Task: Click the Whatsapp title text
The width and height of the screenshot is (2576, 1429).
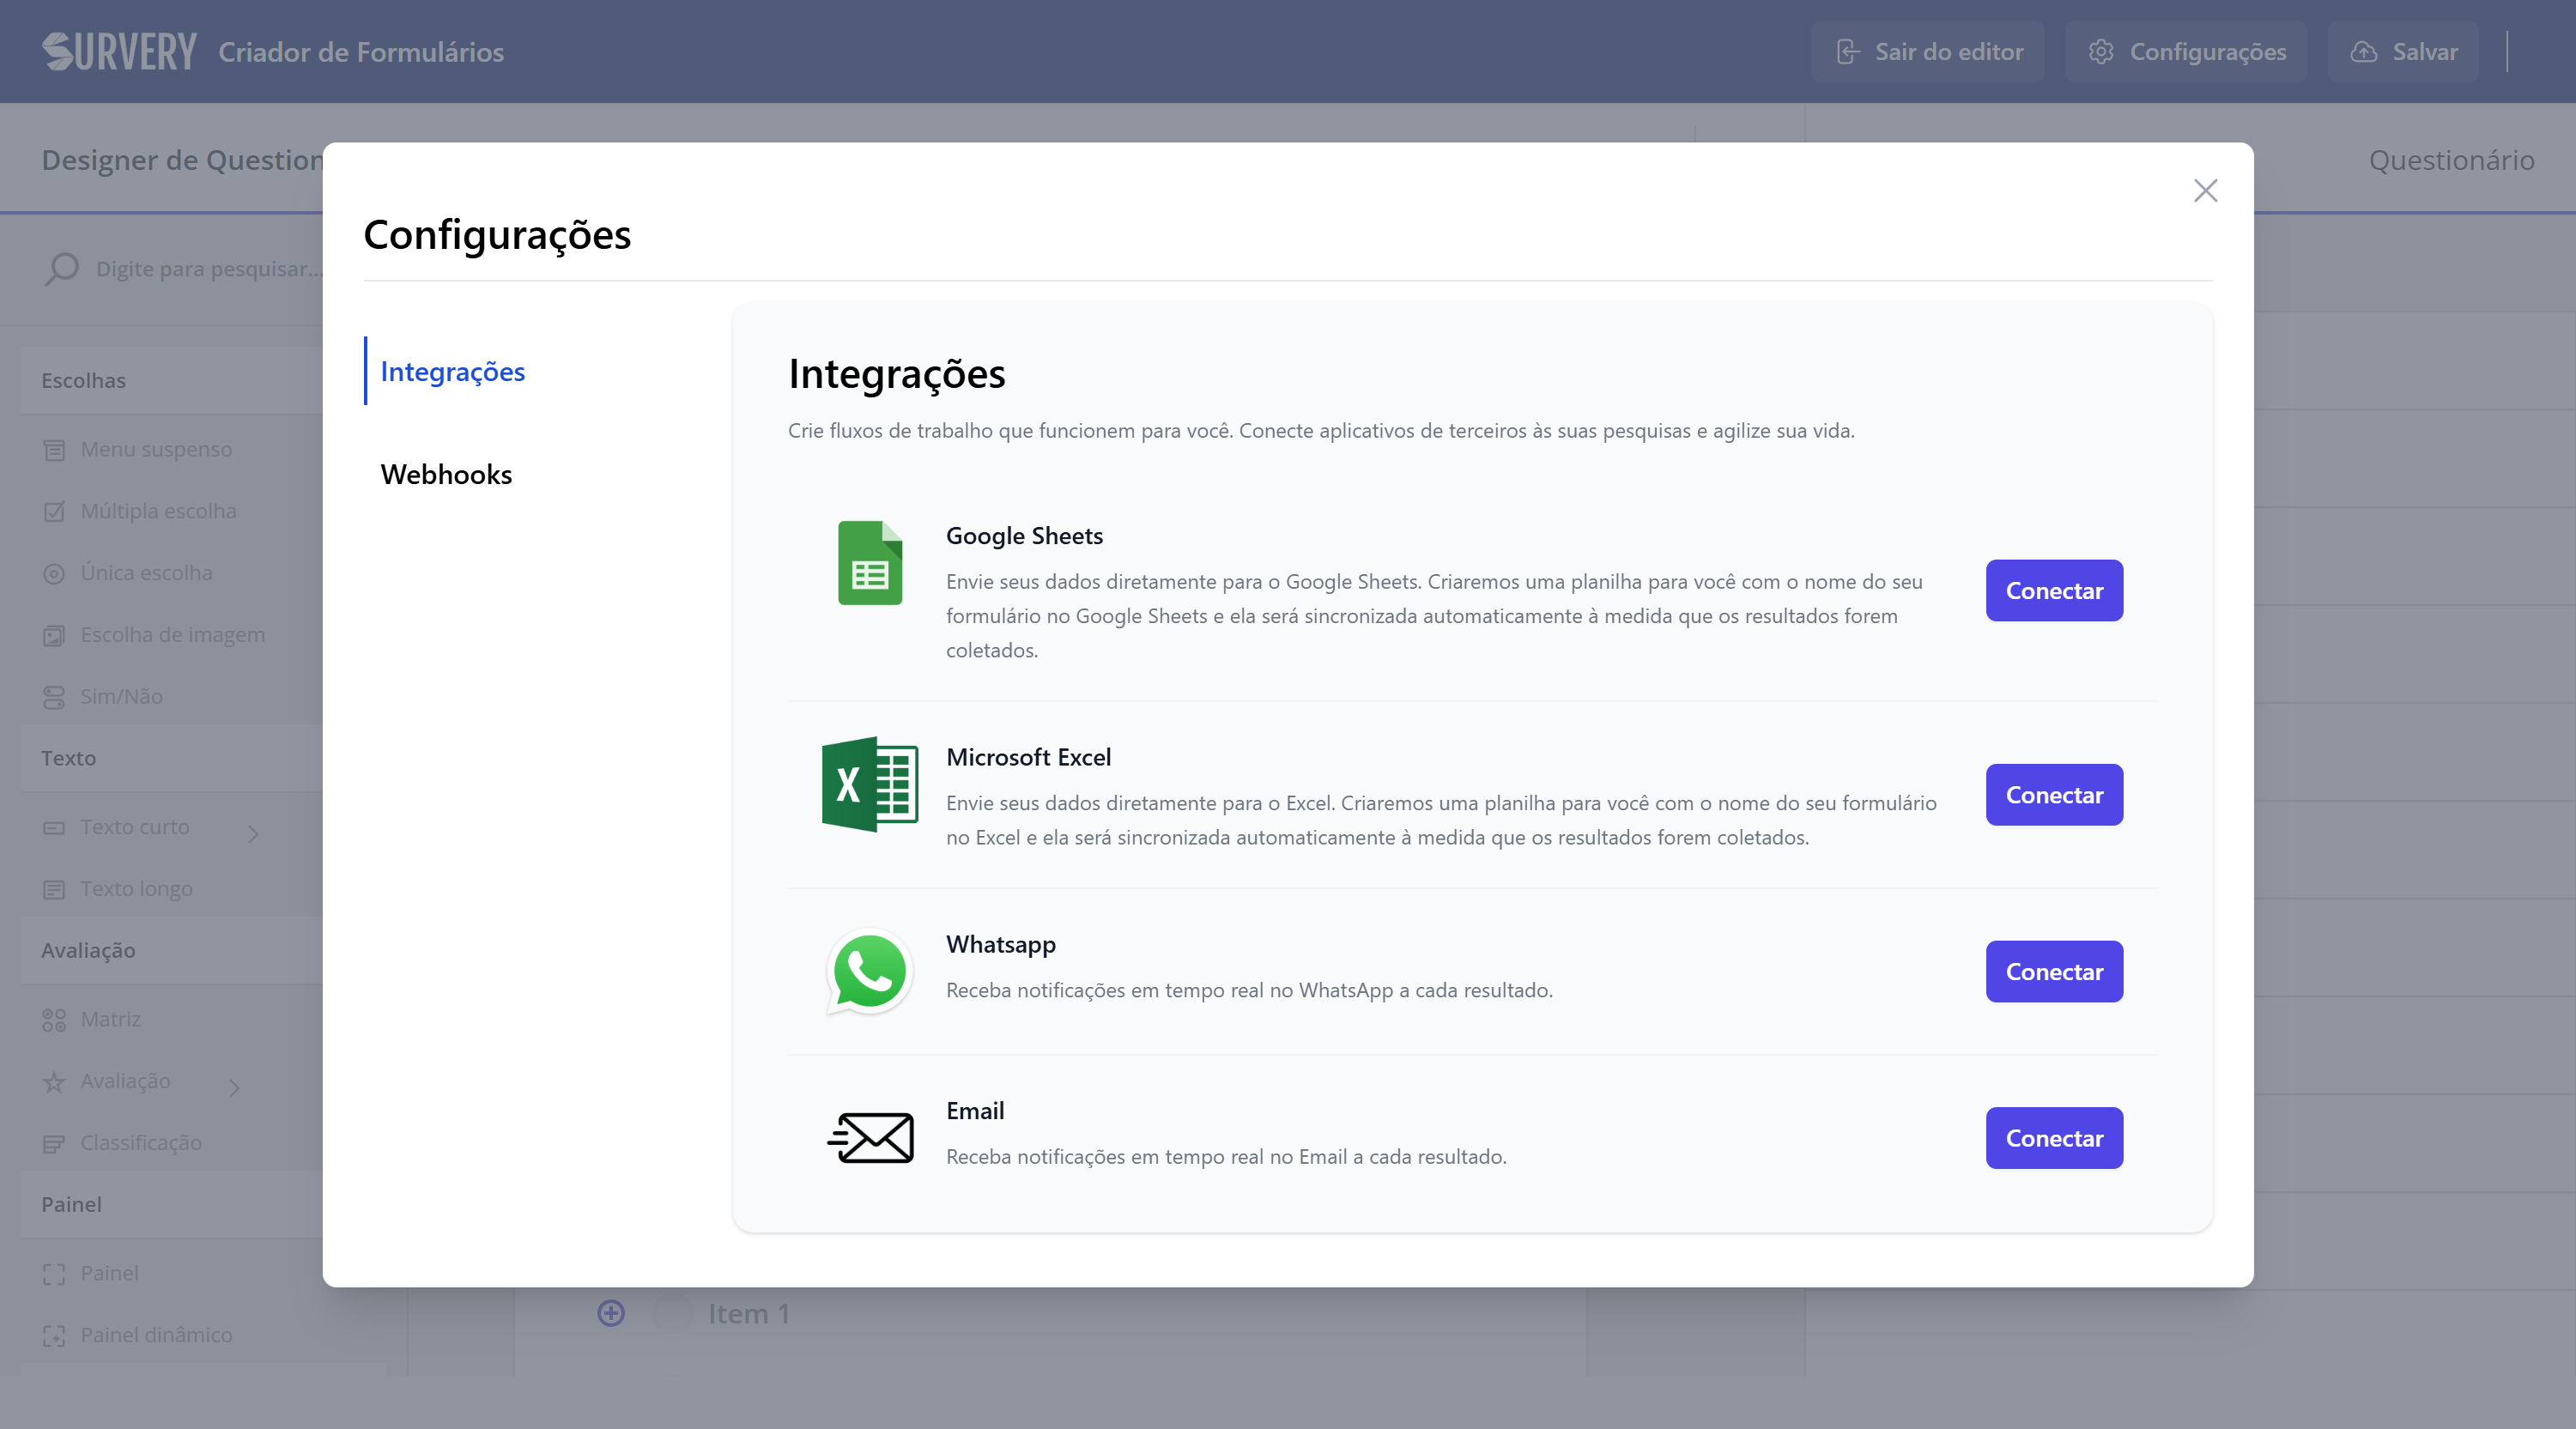Action: point(1000,945)
